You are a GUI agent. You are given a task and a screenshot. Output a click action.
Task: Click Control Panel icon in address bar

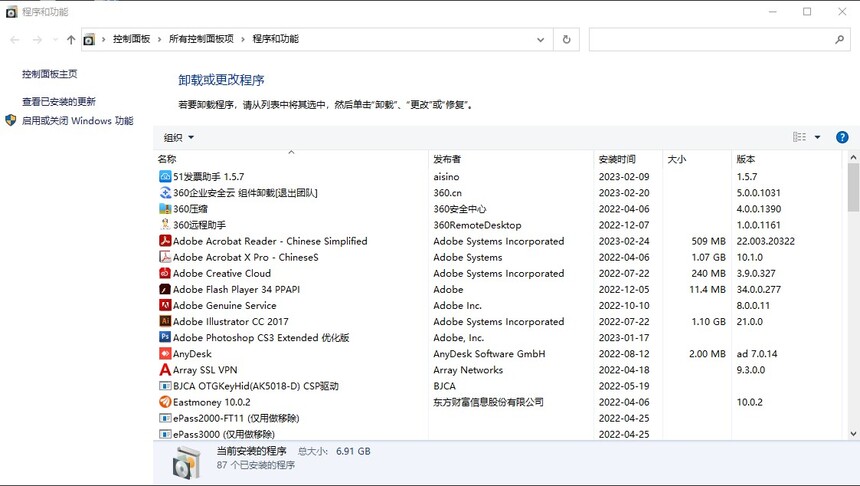point(89,39)
